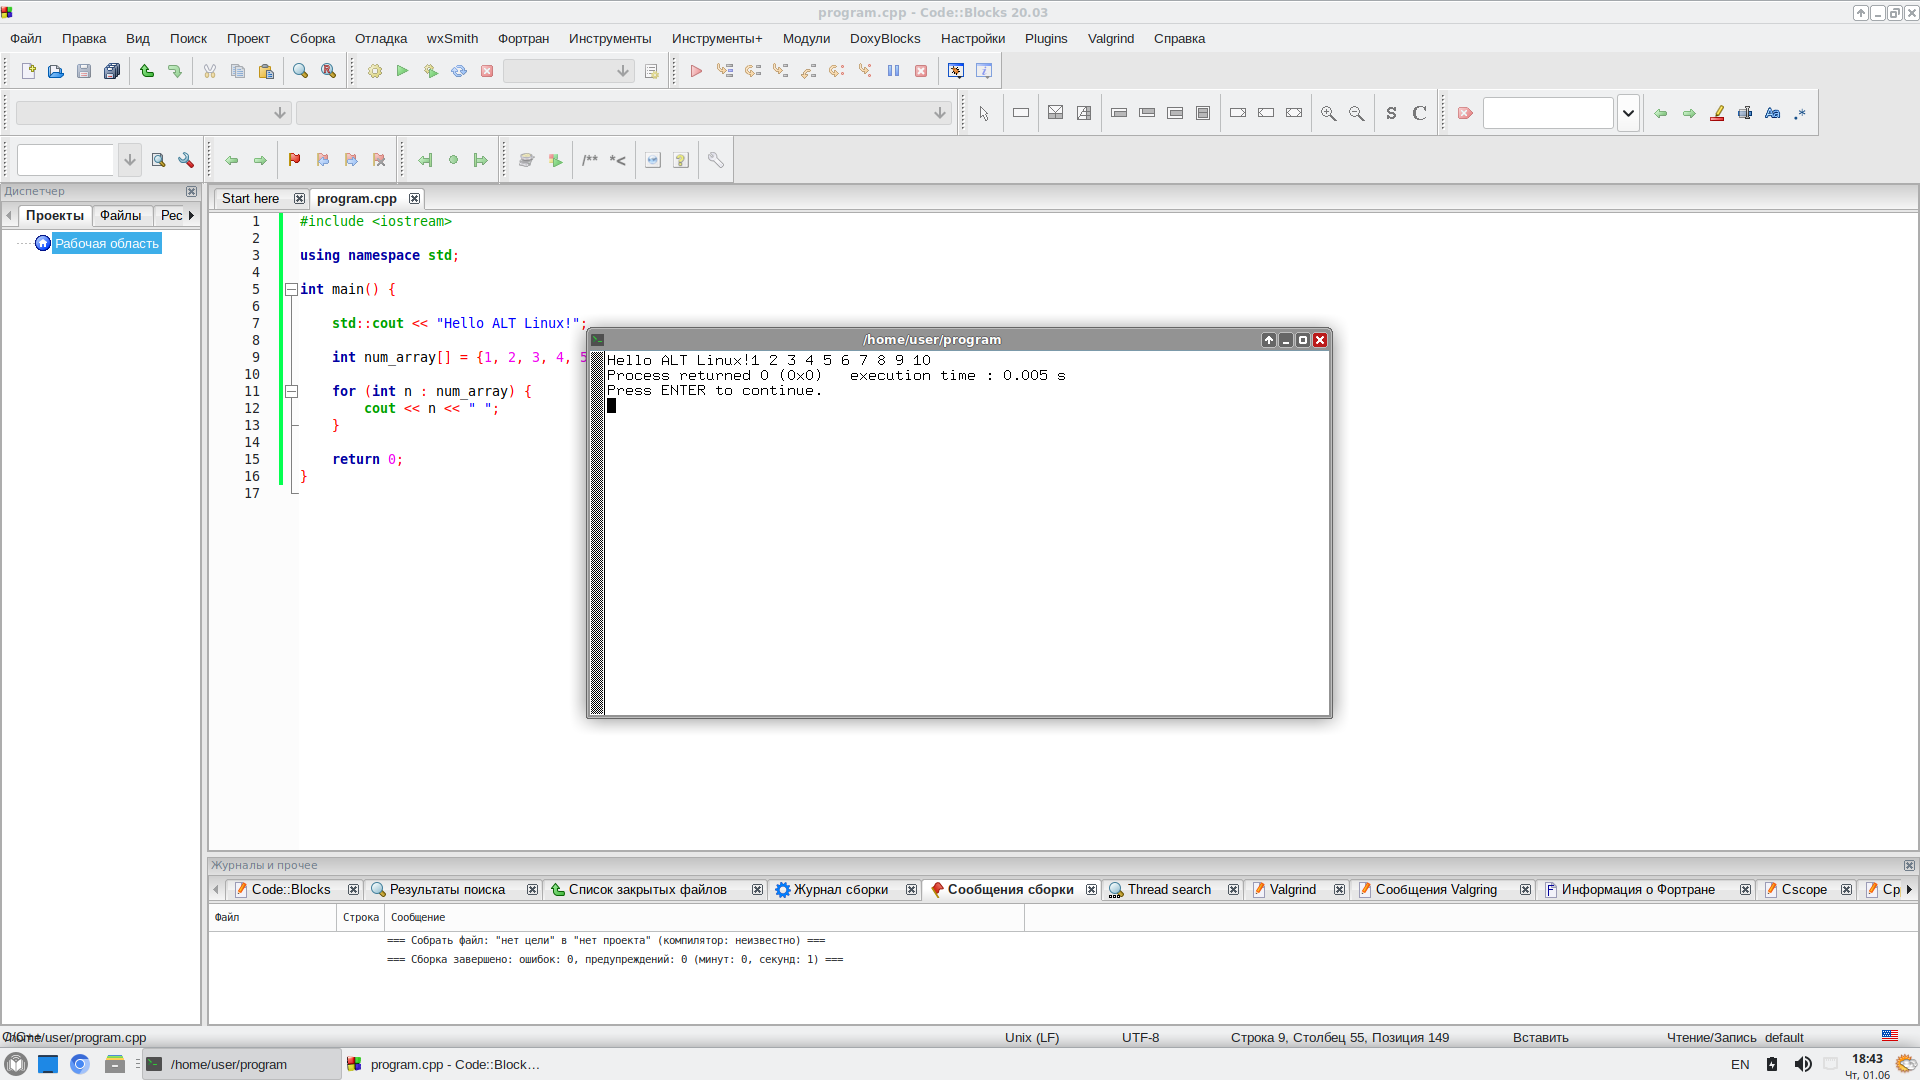
Task: Switch to Code::Blocks window in taskbar
Action: (445, 1064)
